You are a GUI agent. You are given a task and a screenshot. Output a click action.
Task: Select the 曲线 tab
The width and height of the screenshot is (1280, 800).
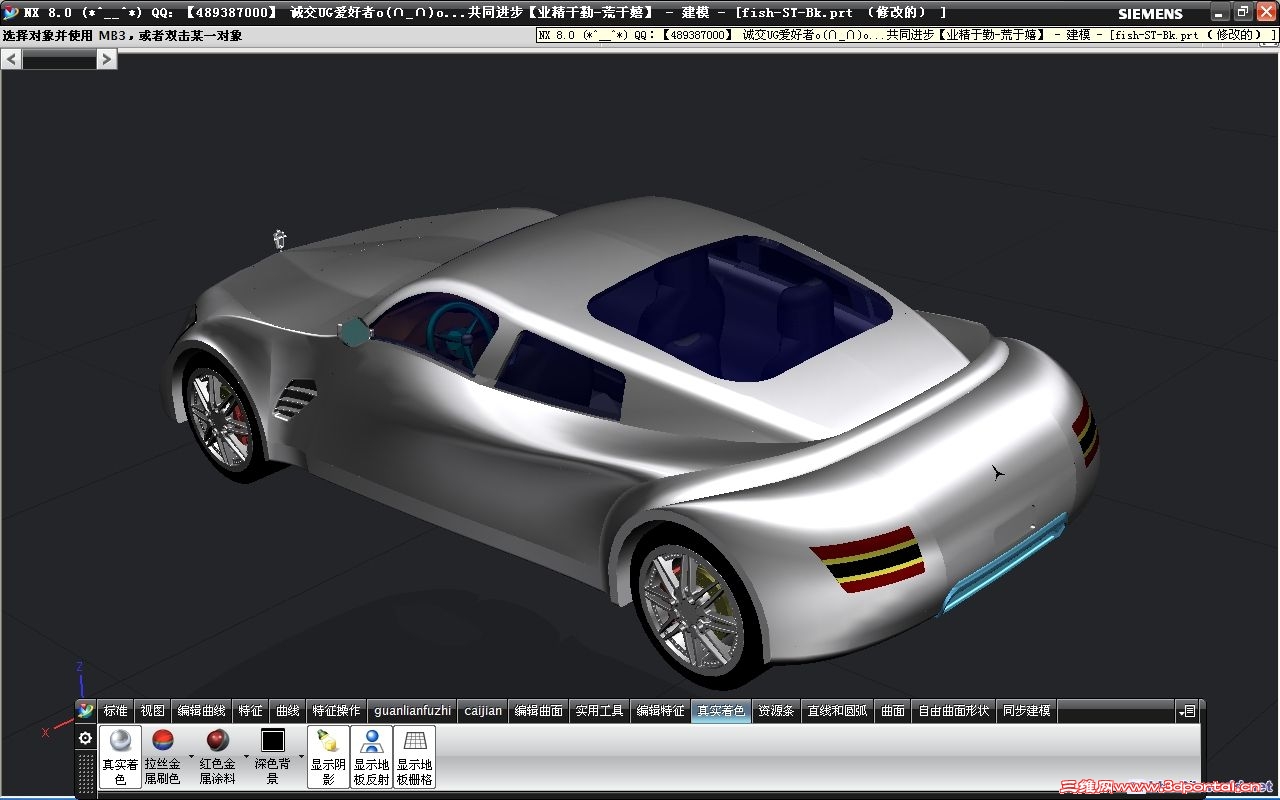[287, 711]
